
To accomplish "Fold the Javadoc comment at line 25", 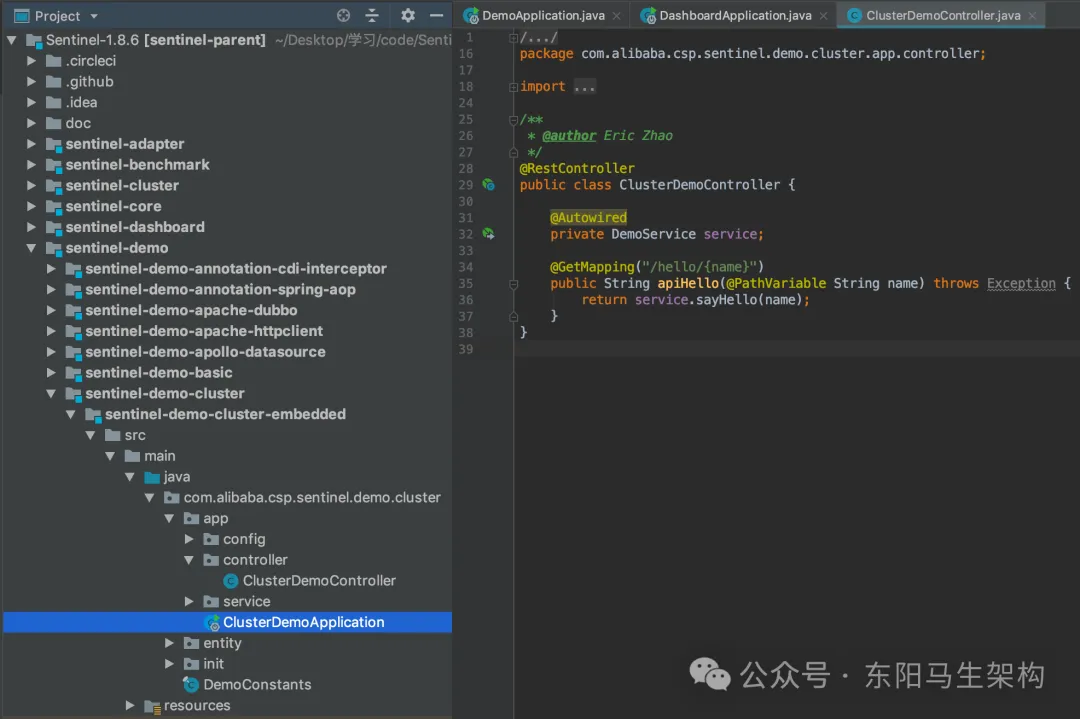I will click(513, 120).
